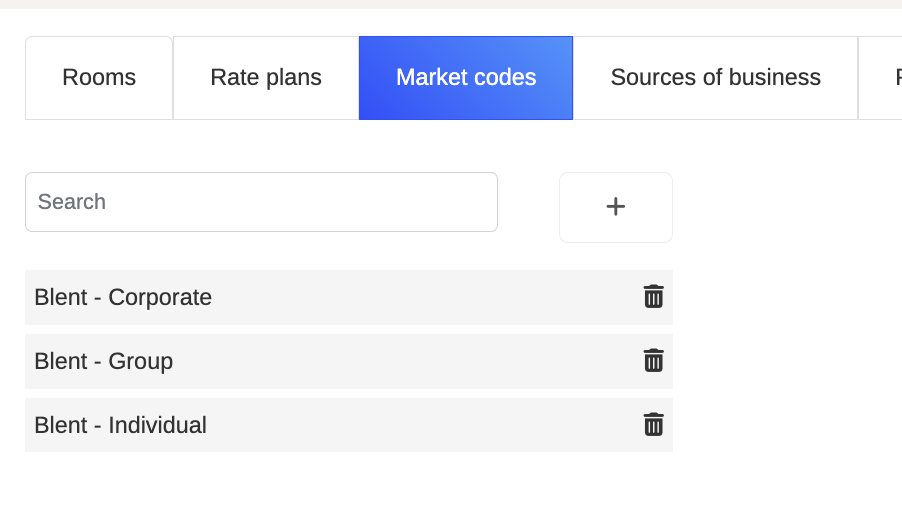902x526 pixels.
Task: Click the Blent - Group label text
Action: point(104,361)
